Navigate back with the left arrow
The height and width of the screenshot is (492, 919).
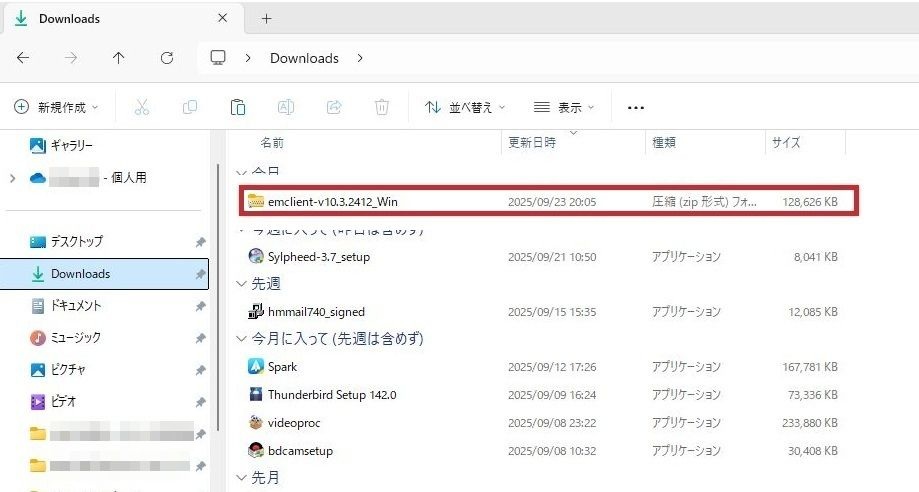pyautogui.click(x=24, y=58)
